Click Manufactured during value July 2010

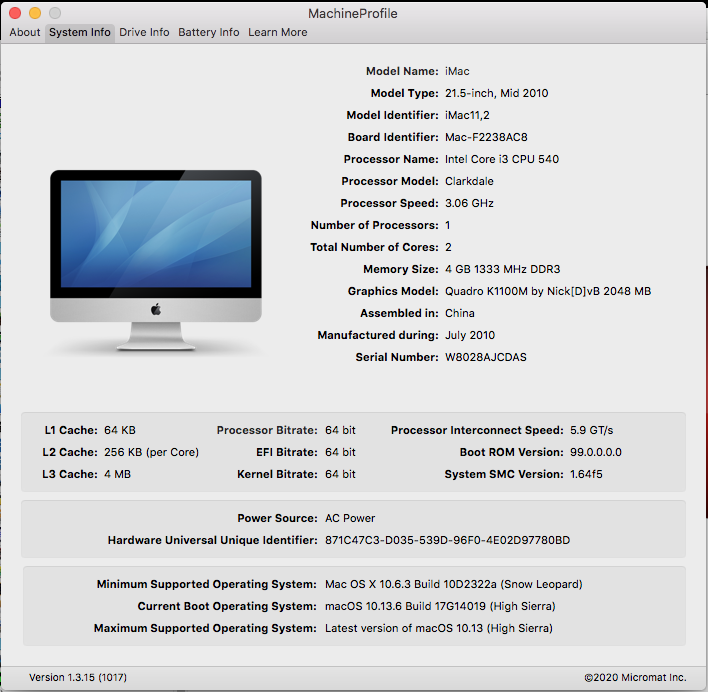(x=470, y=335)
